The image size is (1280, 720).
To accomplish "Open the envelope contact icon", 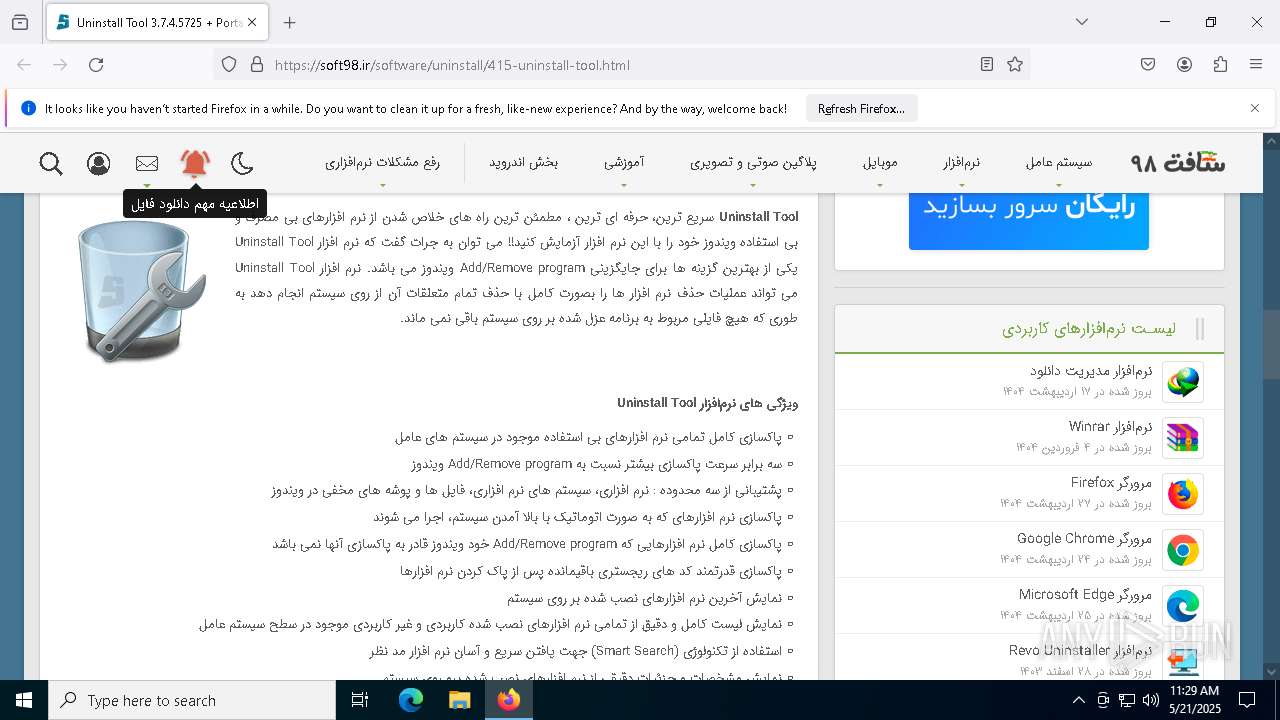I will point(147,163).
